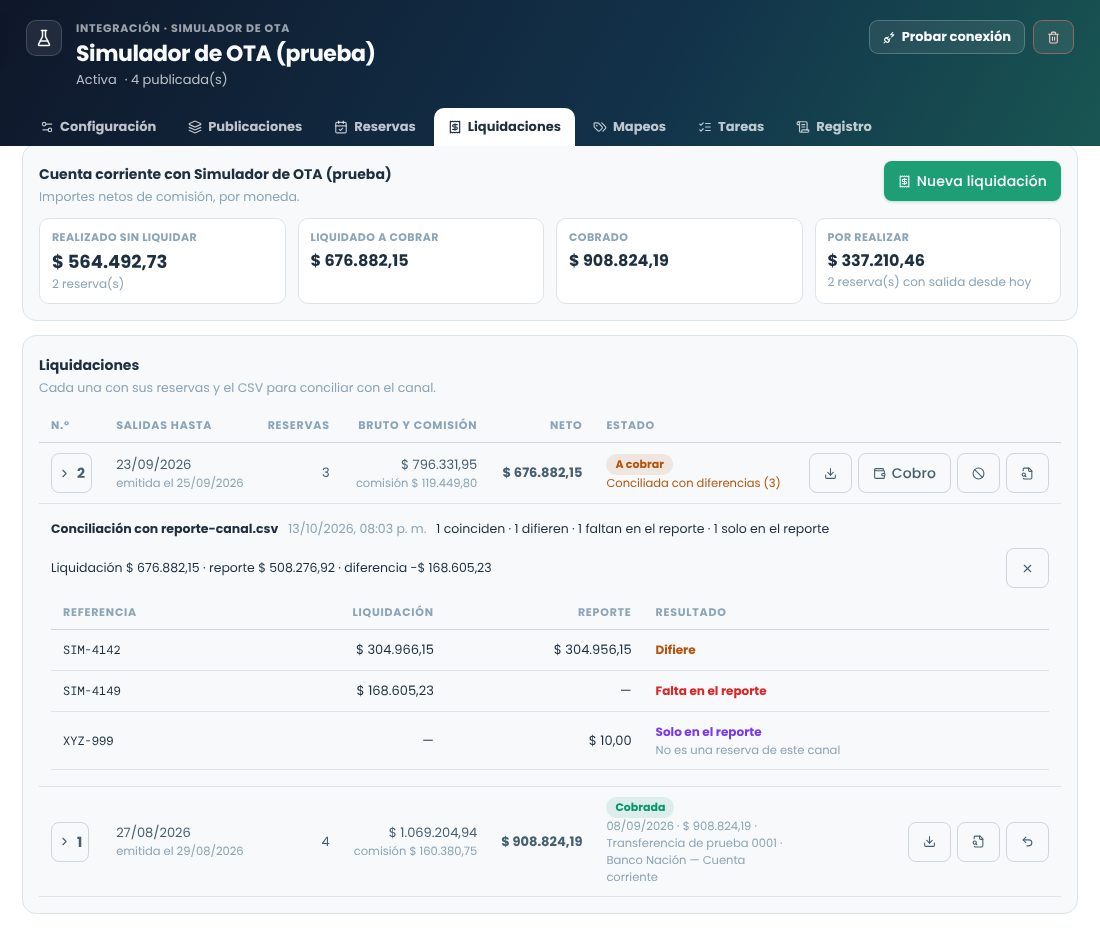This screenshot has width=1100, height=944.
Task: Download CSV for liquidación 1 (27/08/2026)
Action: (929, 842)
